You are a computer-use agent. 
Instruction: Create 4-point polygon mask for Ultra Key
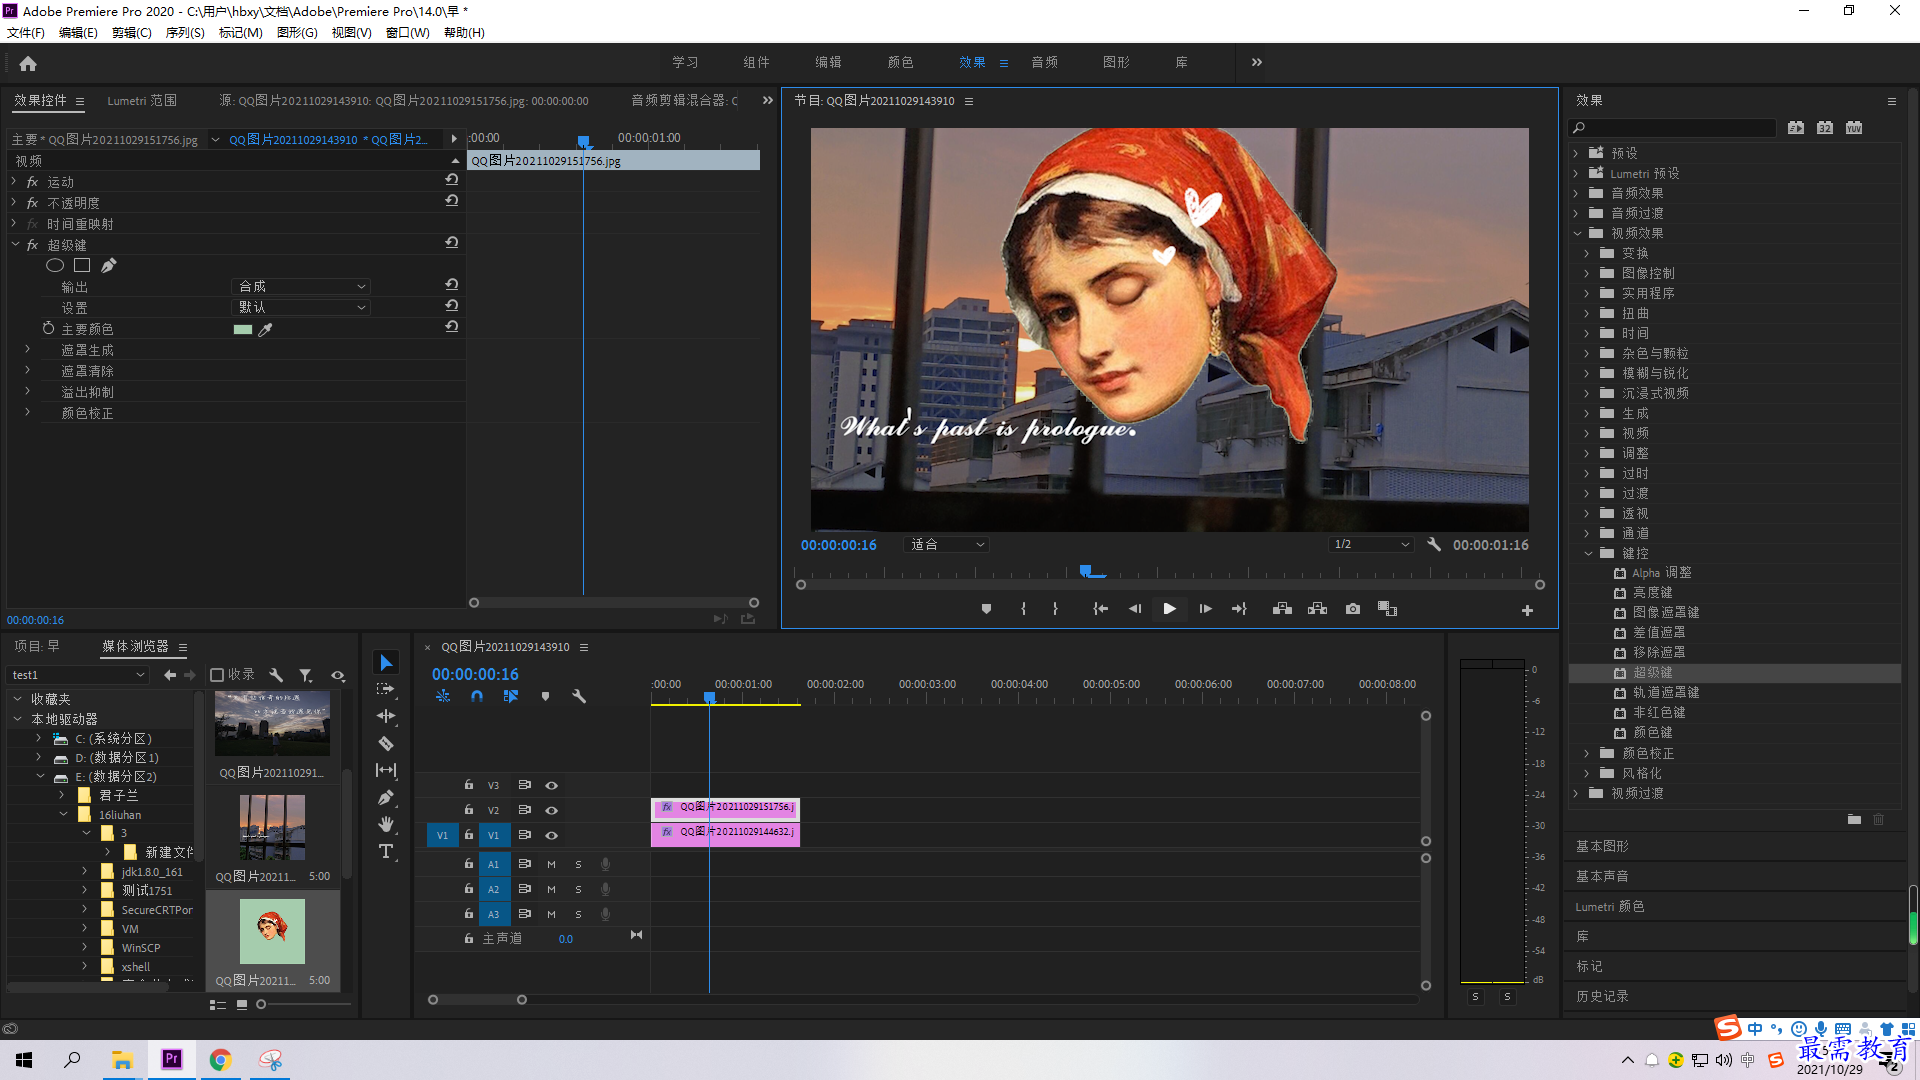click(x=82, y=265)
